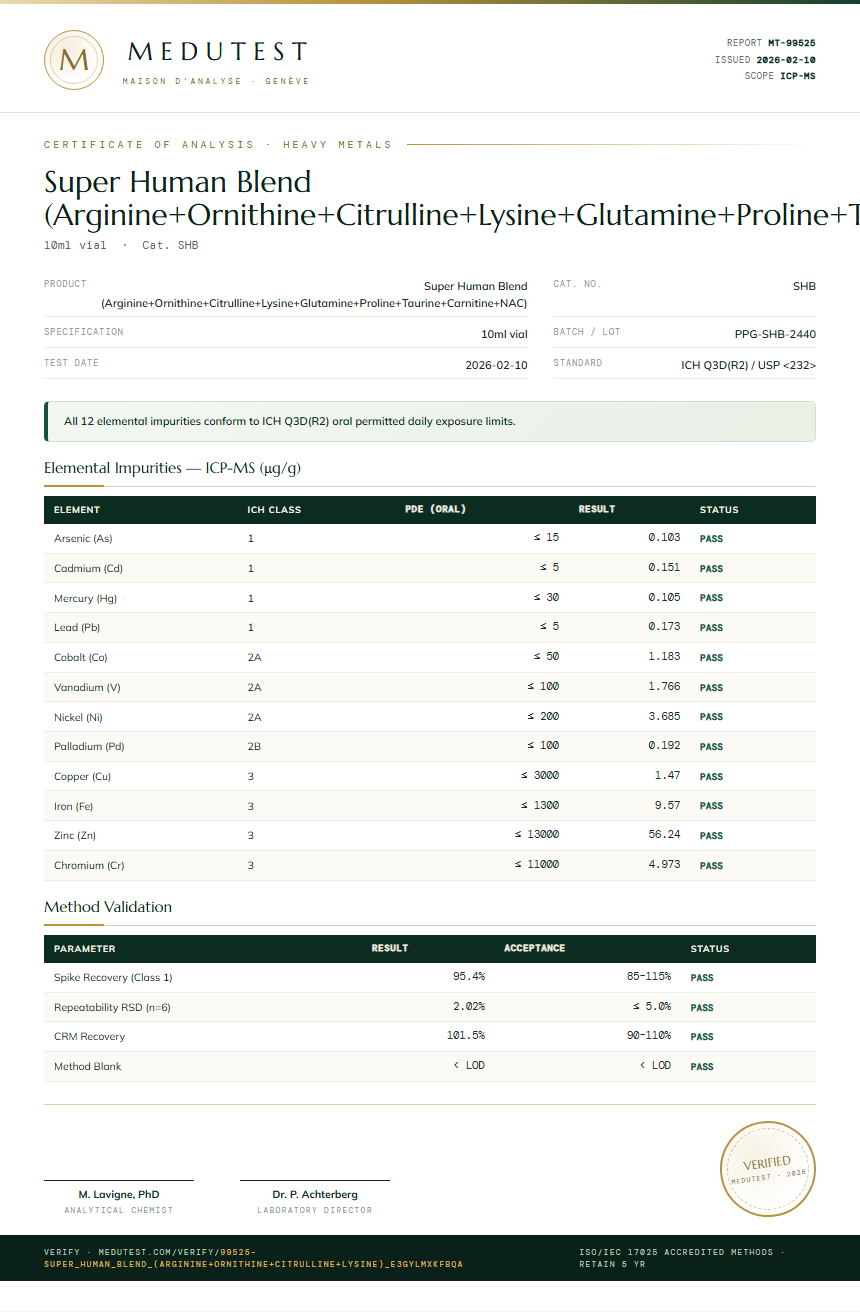Click the Medutest circular M logo
Image resolution: width=860 pixels, height=1312 pixels.
(74, 60)
